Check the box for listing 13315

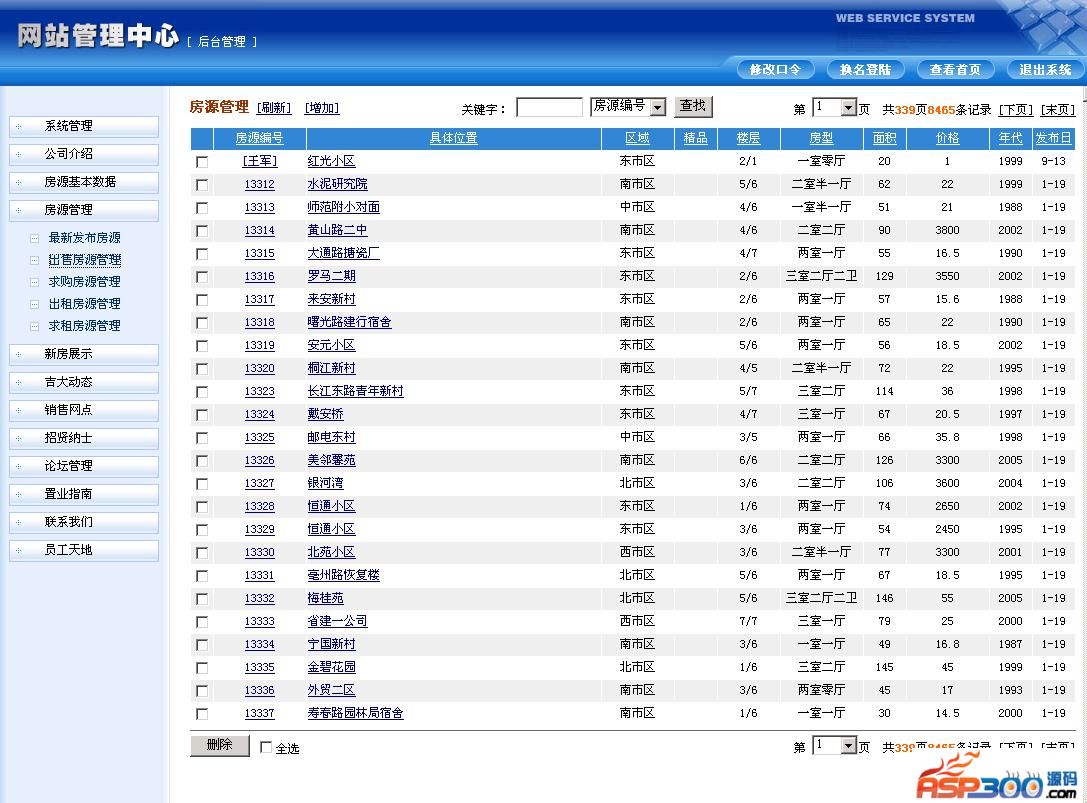point(202,254)
